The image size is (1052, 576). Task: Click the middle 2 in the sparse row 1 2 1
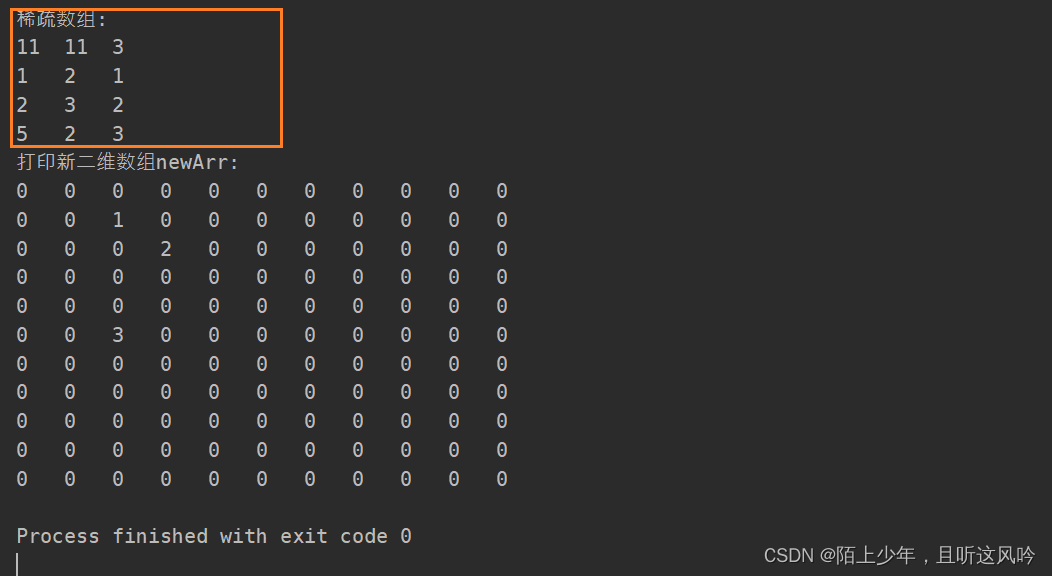(x=70, y=76)
